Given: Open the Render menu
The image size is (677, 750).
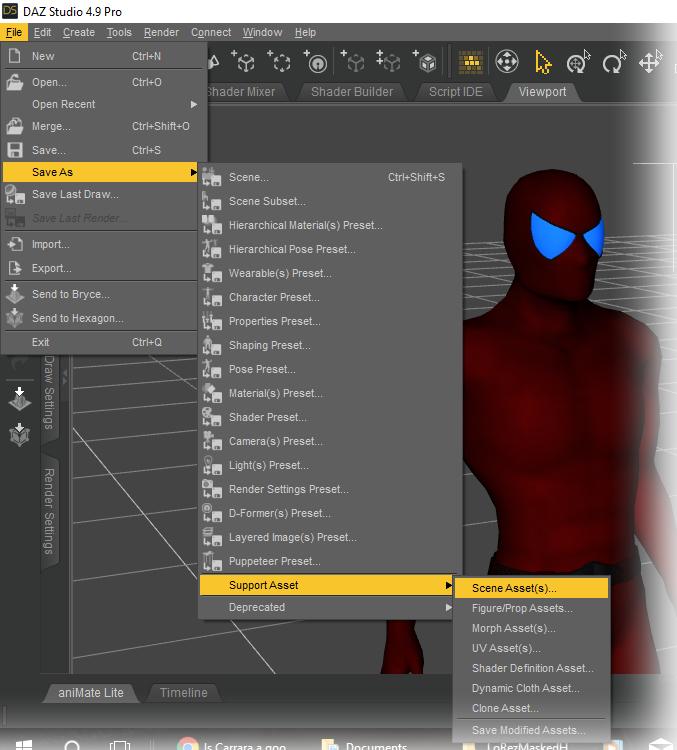Looking at the screenshot, I should (161, 32).
